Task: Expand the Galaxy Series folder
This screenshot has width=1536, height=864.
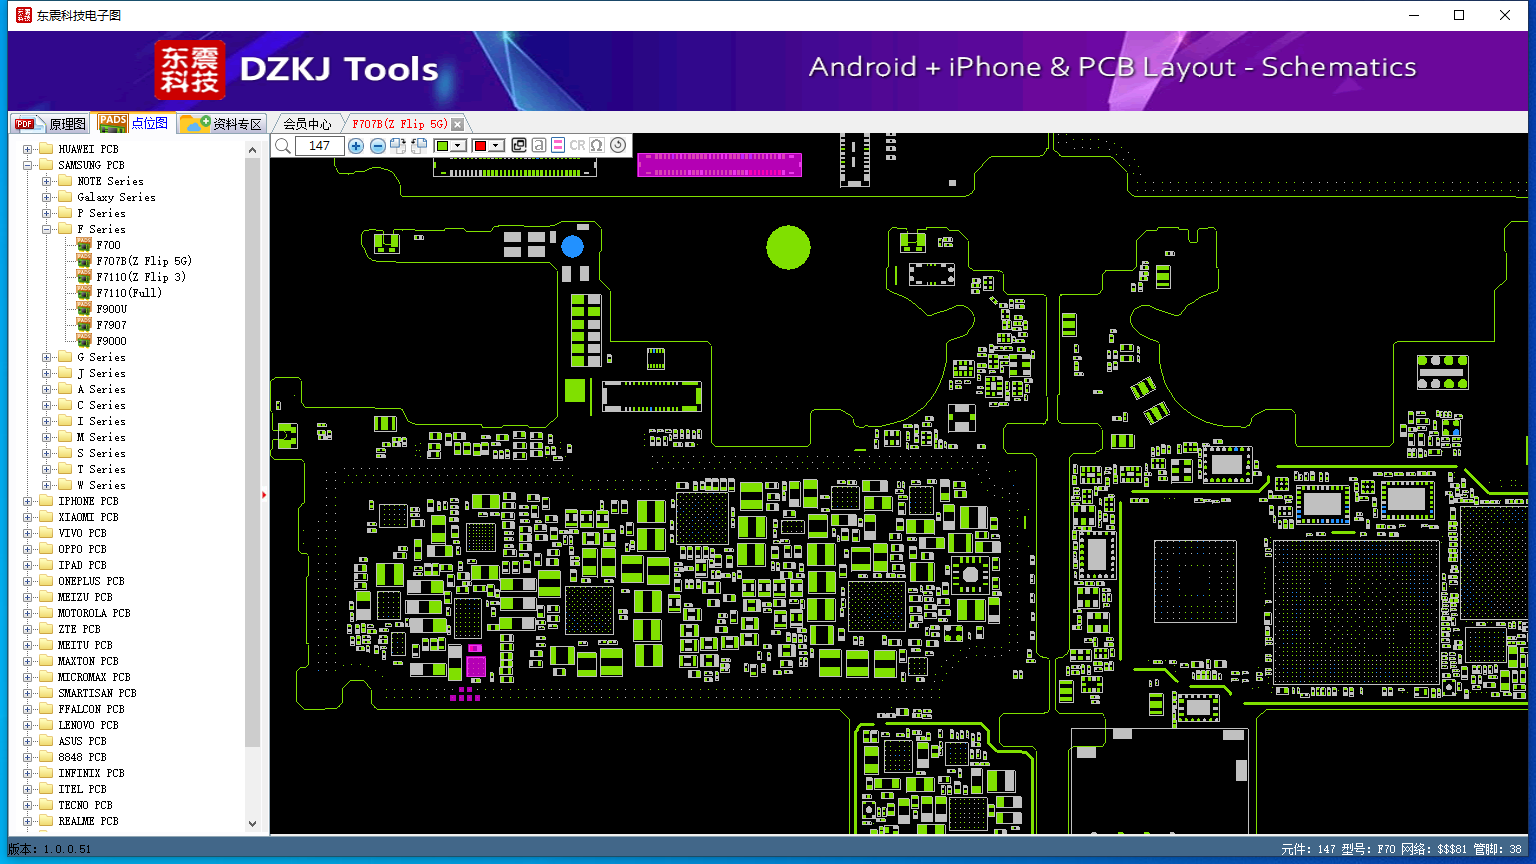Action: [x=47, y=198]
